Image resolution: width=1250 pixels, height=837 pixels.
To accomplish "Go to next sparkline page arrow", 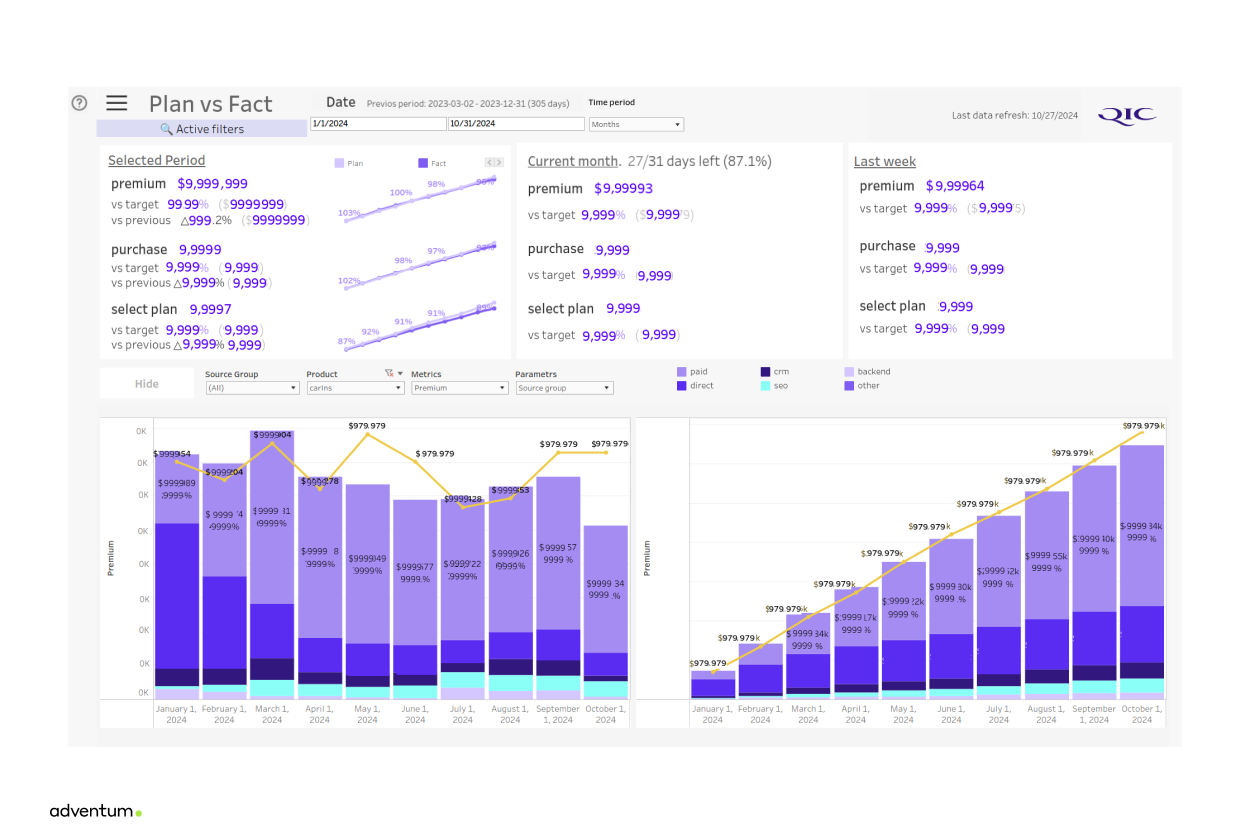I will [500, 162].
